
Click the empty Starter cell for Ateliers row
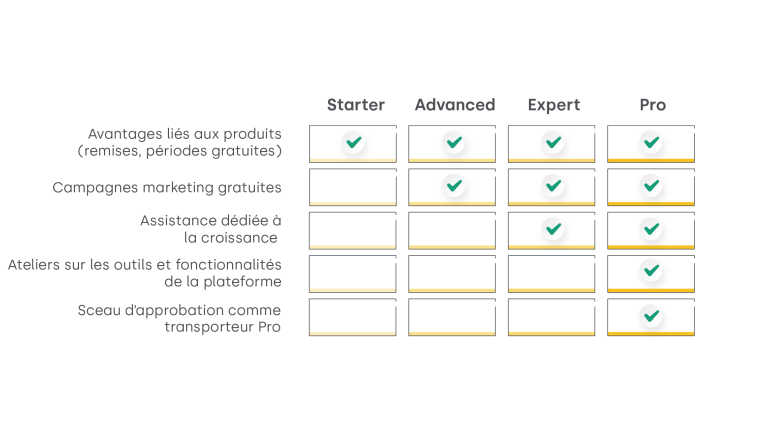[x=353, y=274]
